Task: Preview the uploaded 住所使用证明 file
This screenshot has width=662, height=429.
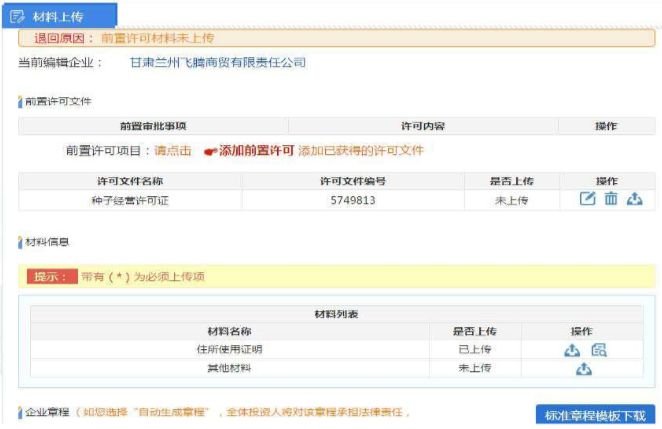Action: click(598, 349)
